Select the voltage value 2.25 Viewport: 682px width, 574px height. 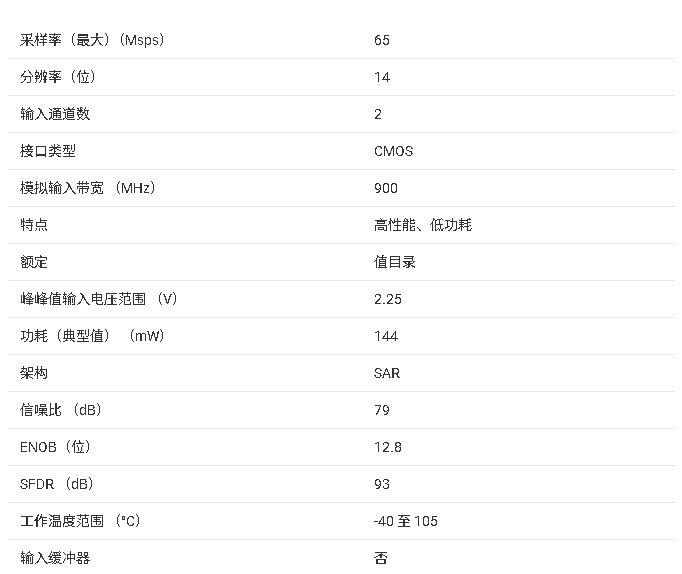(x=388, y=299)
